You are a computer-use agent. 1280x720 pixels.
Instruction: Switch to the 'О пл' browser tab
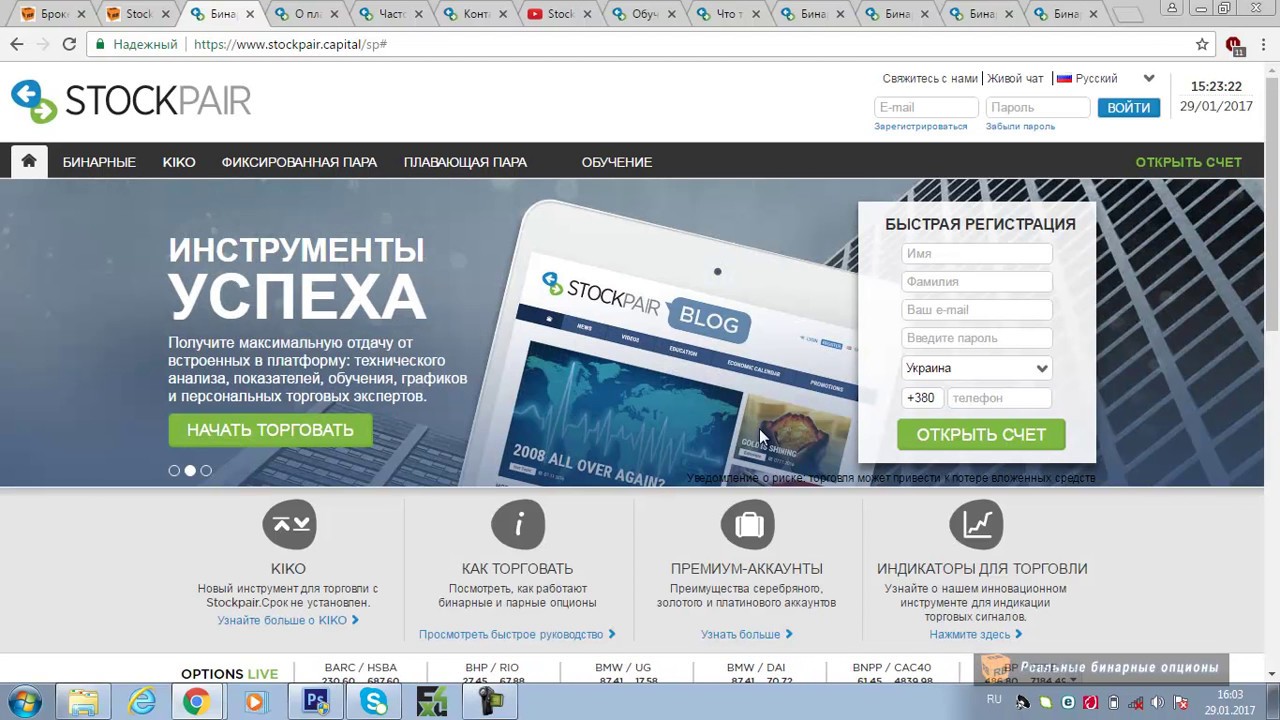[304, 14]
